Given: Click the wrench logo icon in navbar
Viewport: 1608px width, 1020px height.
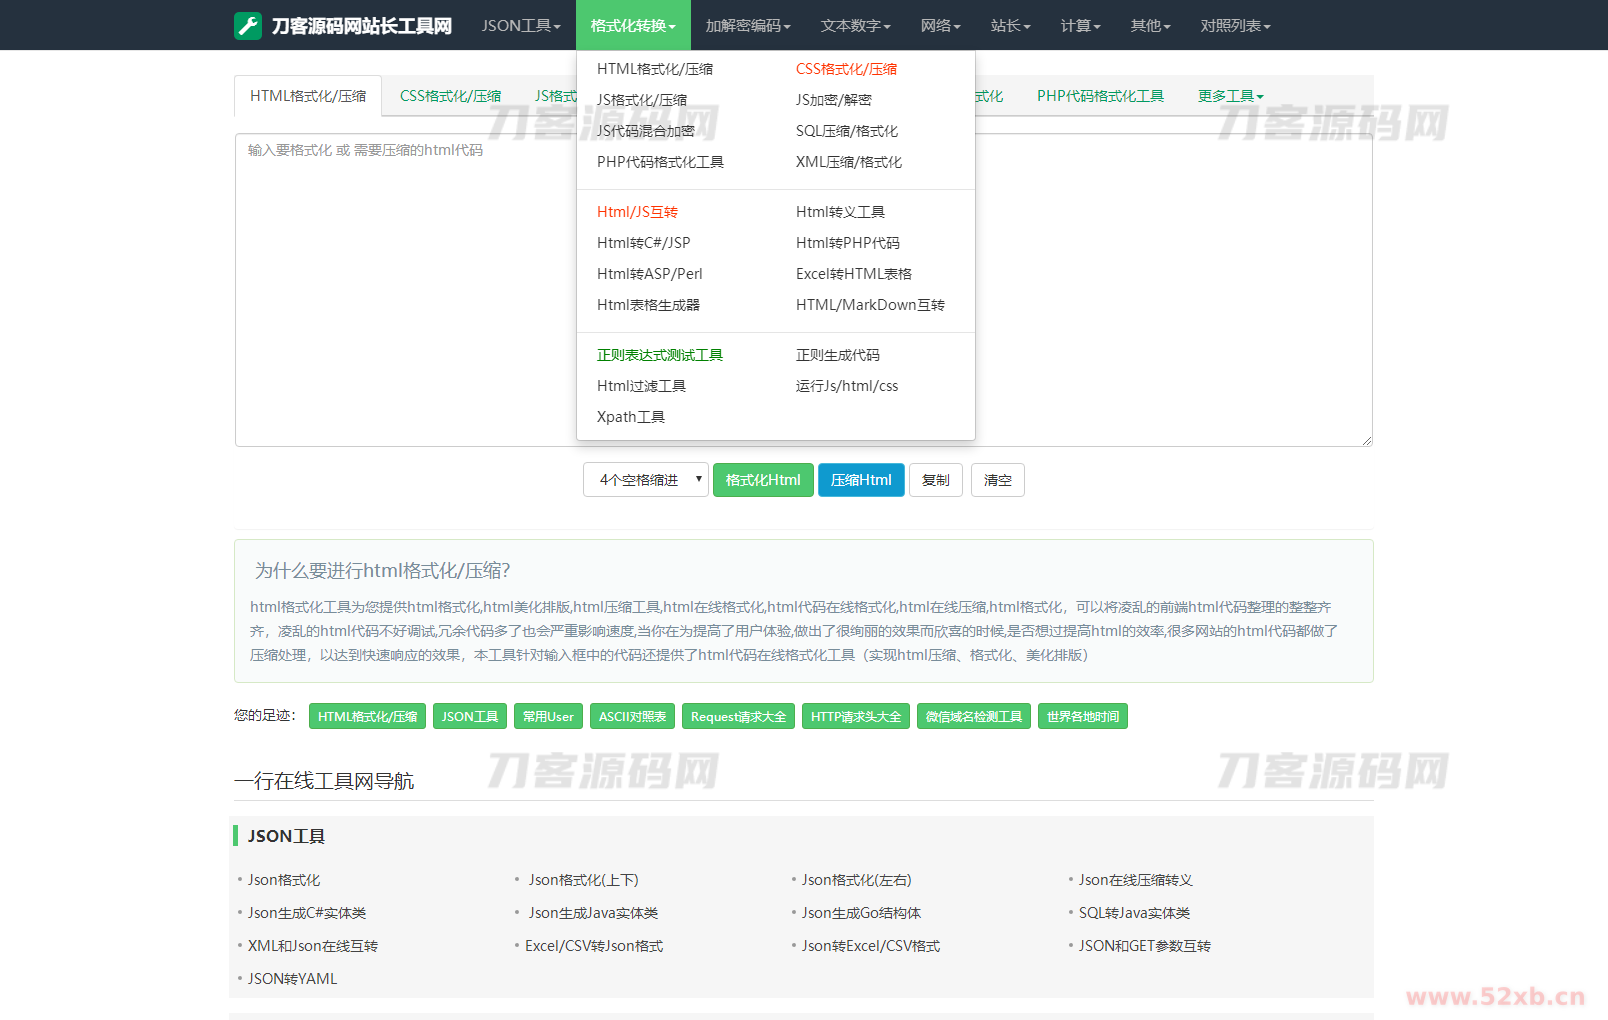Looking at the screenshot, I should 246,24.
